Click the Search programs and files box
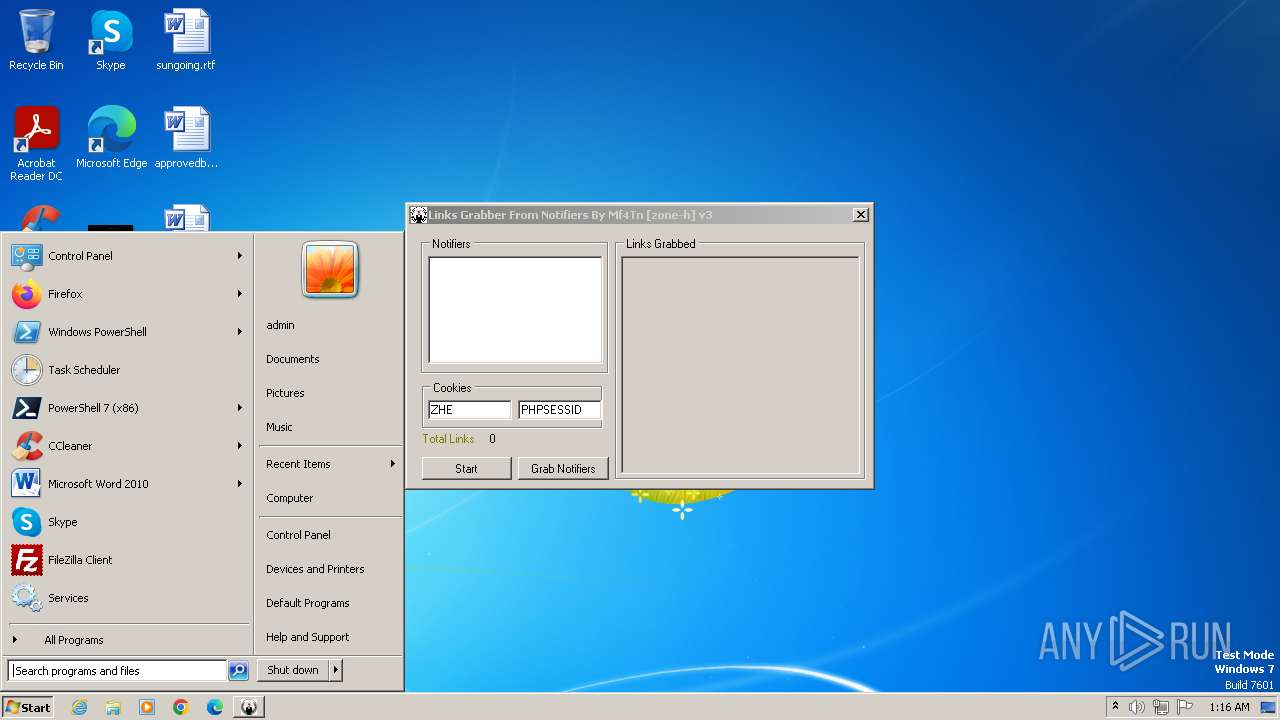This screenshot has width=1280, height=720. (117, 671)
